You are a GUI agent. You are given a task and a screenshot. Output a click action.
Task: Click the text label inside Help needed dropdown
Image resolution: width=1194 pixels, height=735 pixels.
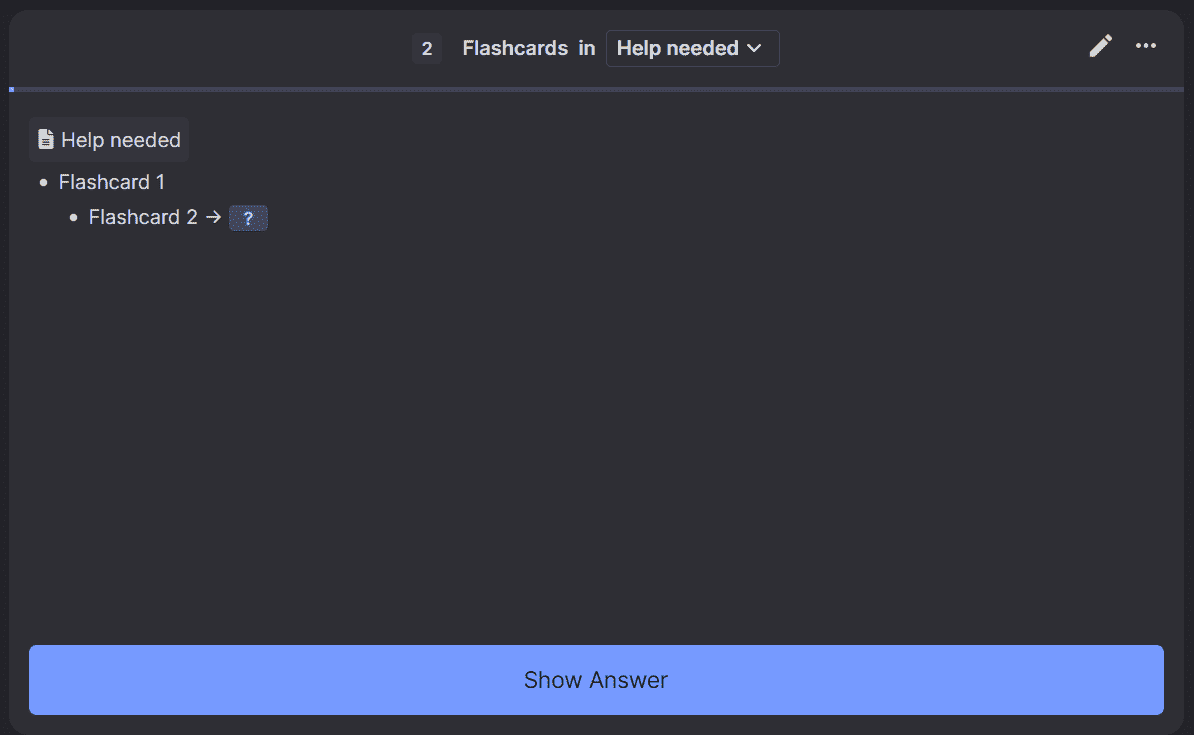click(x=677, y=48)
